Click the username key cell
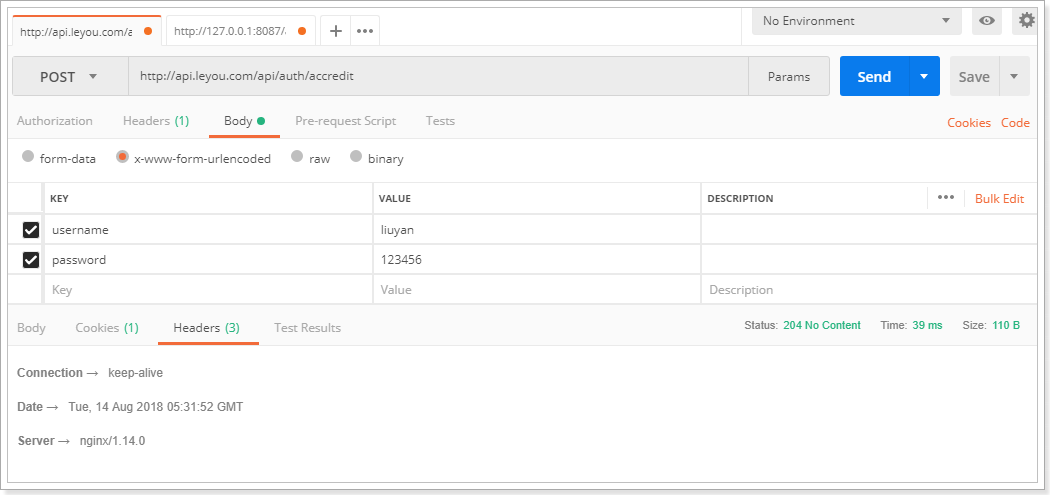The image size is (1050, 495). tap(208, 230)
